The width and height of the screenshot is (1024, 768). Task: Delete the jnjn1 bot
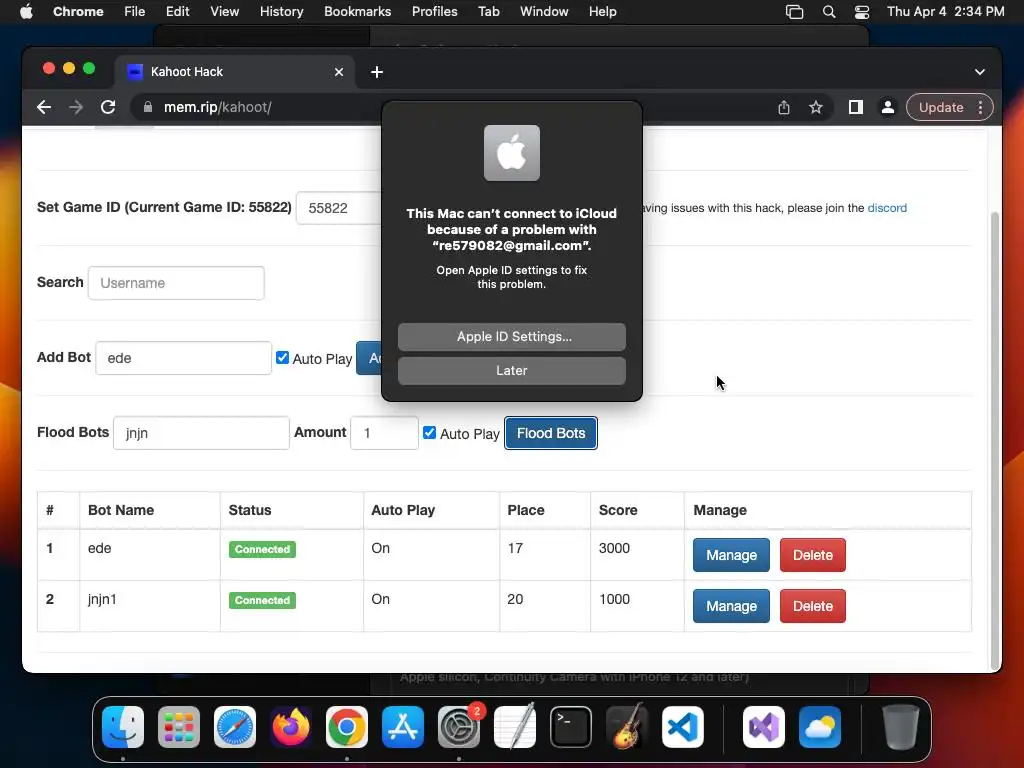[x=812, y=606]
